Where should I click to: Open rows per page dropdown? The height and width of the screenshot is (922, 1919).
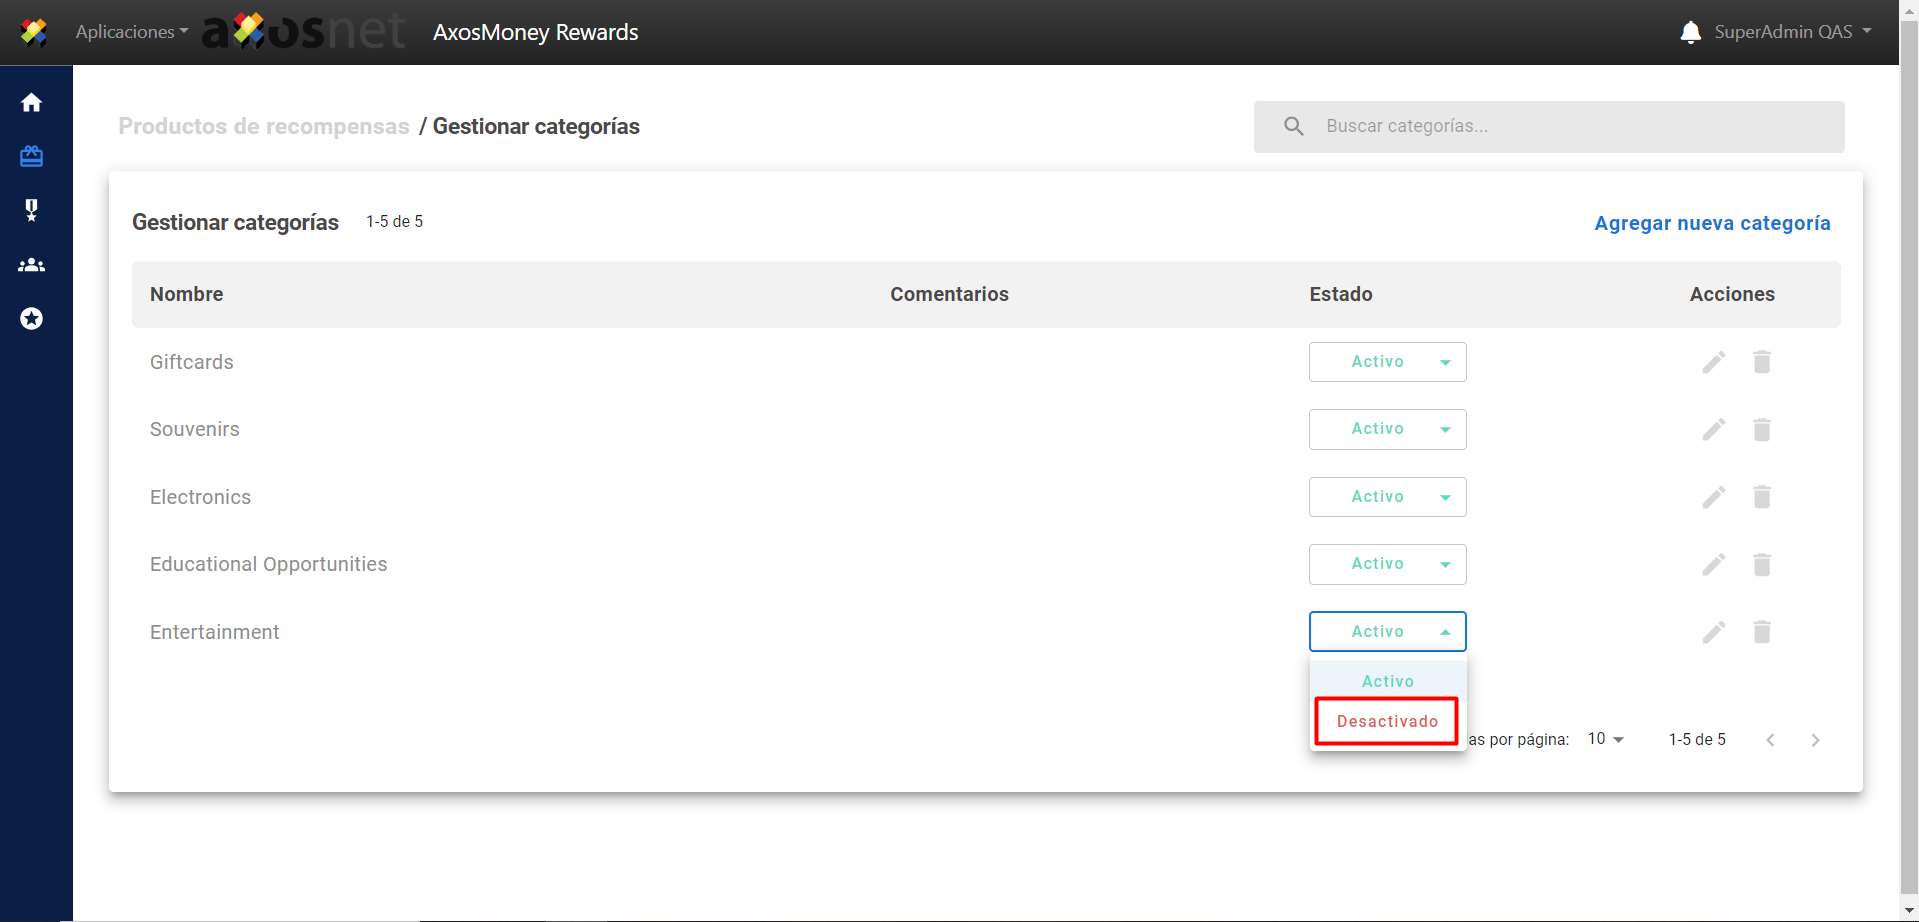click(x=1605, y=739)
